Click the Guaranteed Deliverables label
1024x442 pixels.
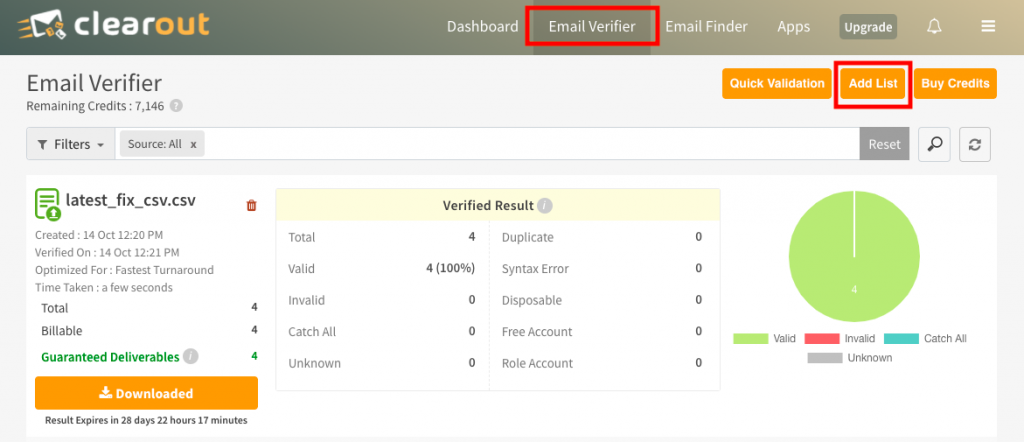pos(110,357)
